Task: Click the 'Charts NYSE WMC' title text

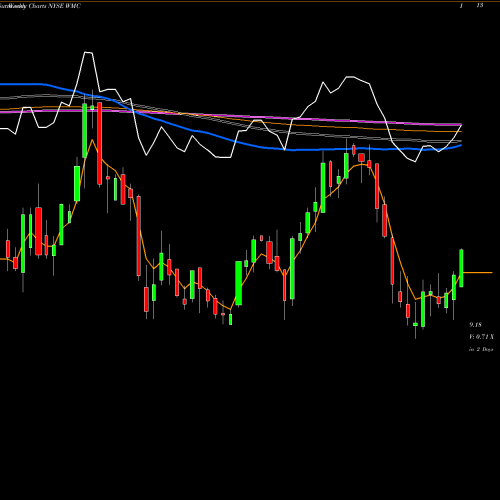Action: pyautogui.click(x=55, y=6)
